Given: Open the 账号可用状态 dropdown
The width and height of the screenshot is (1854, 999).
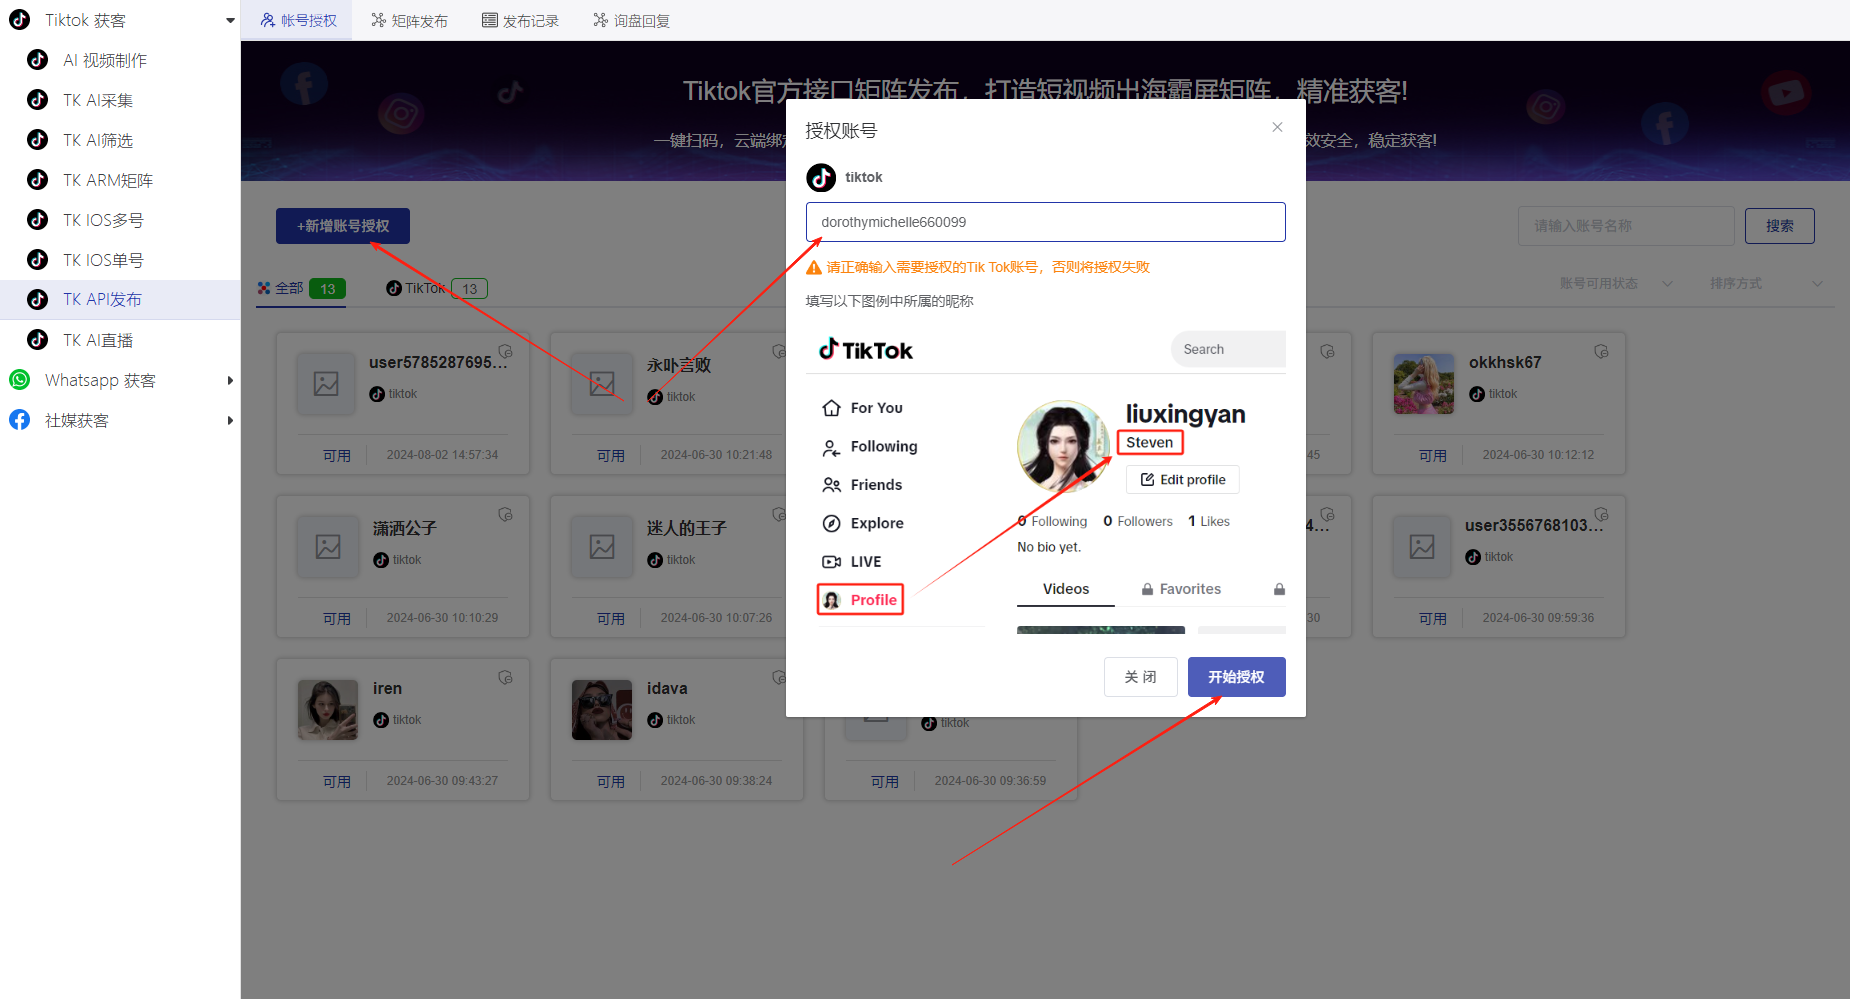Looking at the screenshot, I should [1615, 284].
